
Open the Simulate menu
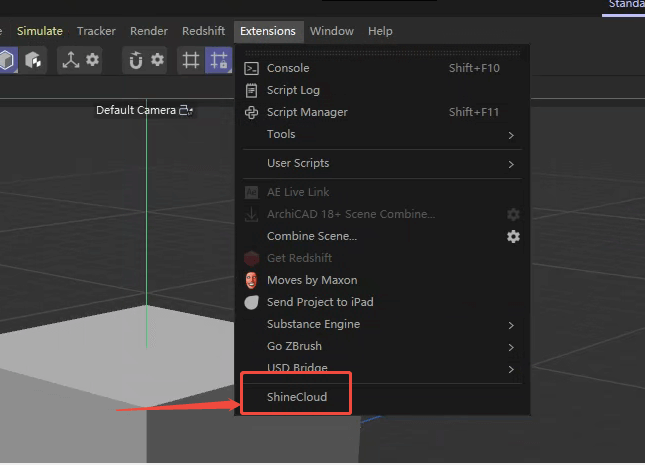(39, 31)
